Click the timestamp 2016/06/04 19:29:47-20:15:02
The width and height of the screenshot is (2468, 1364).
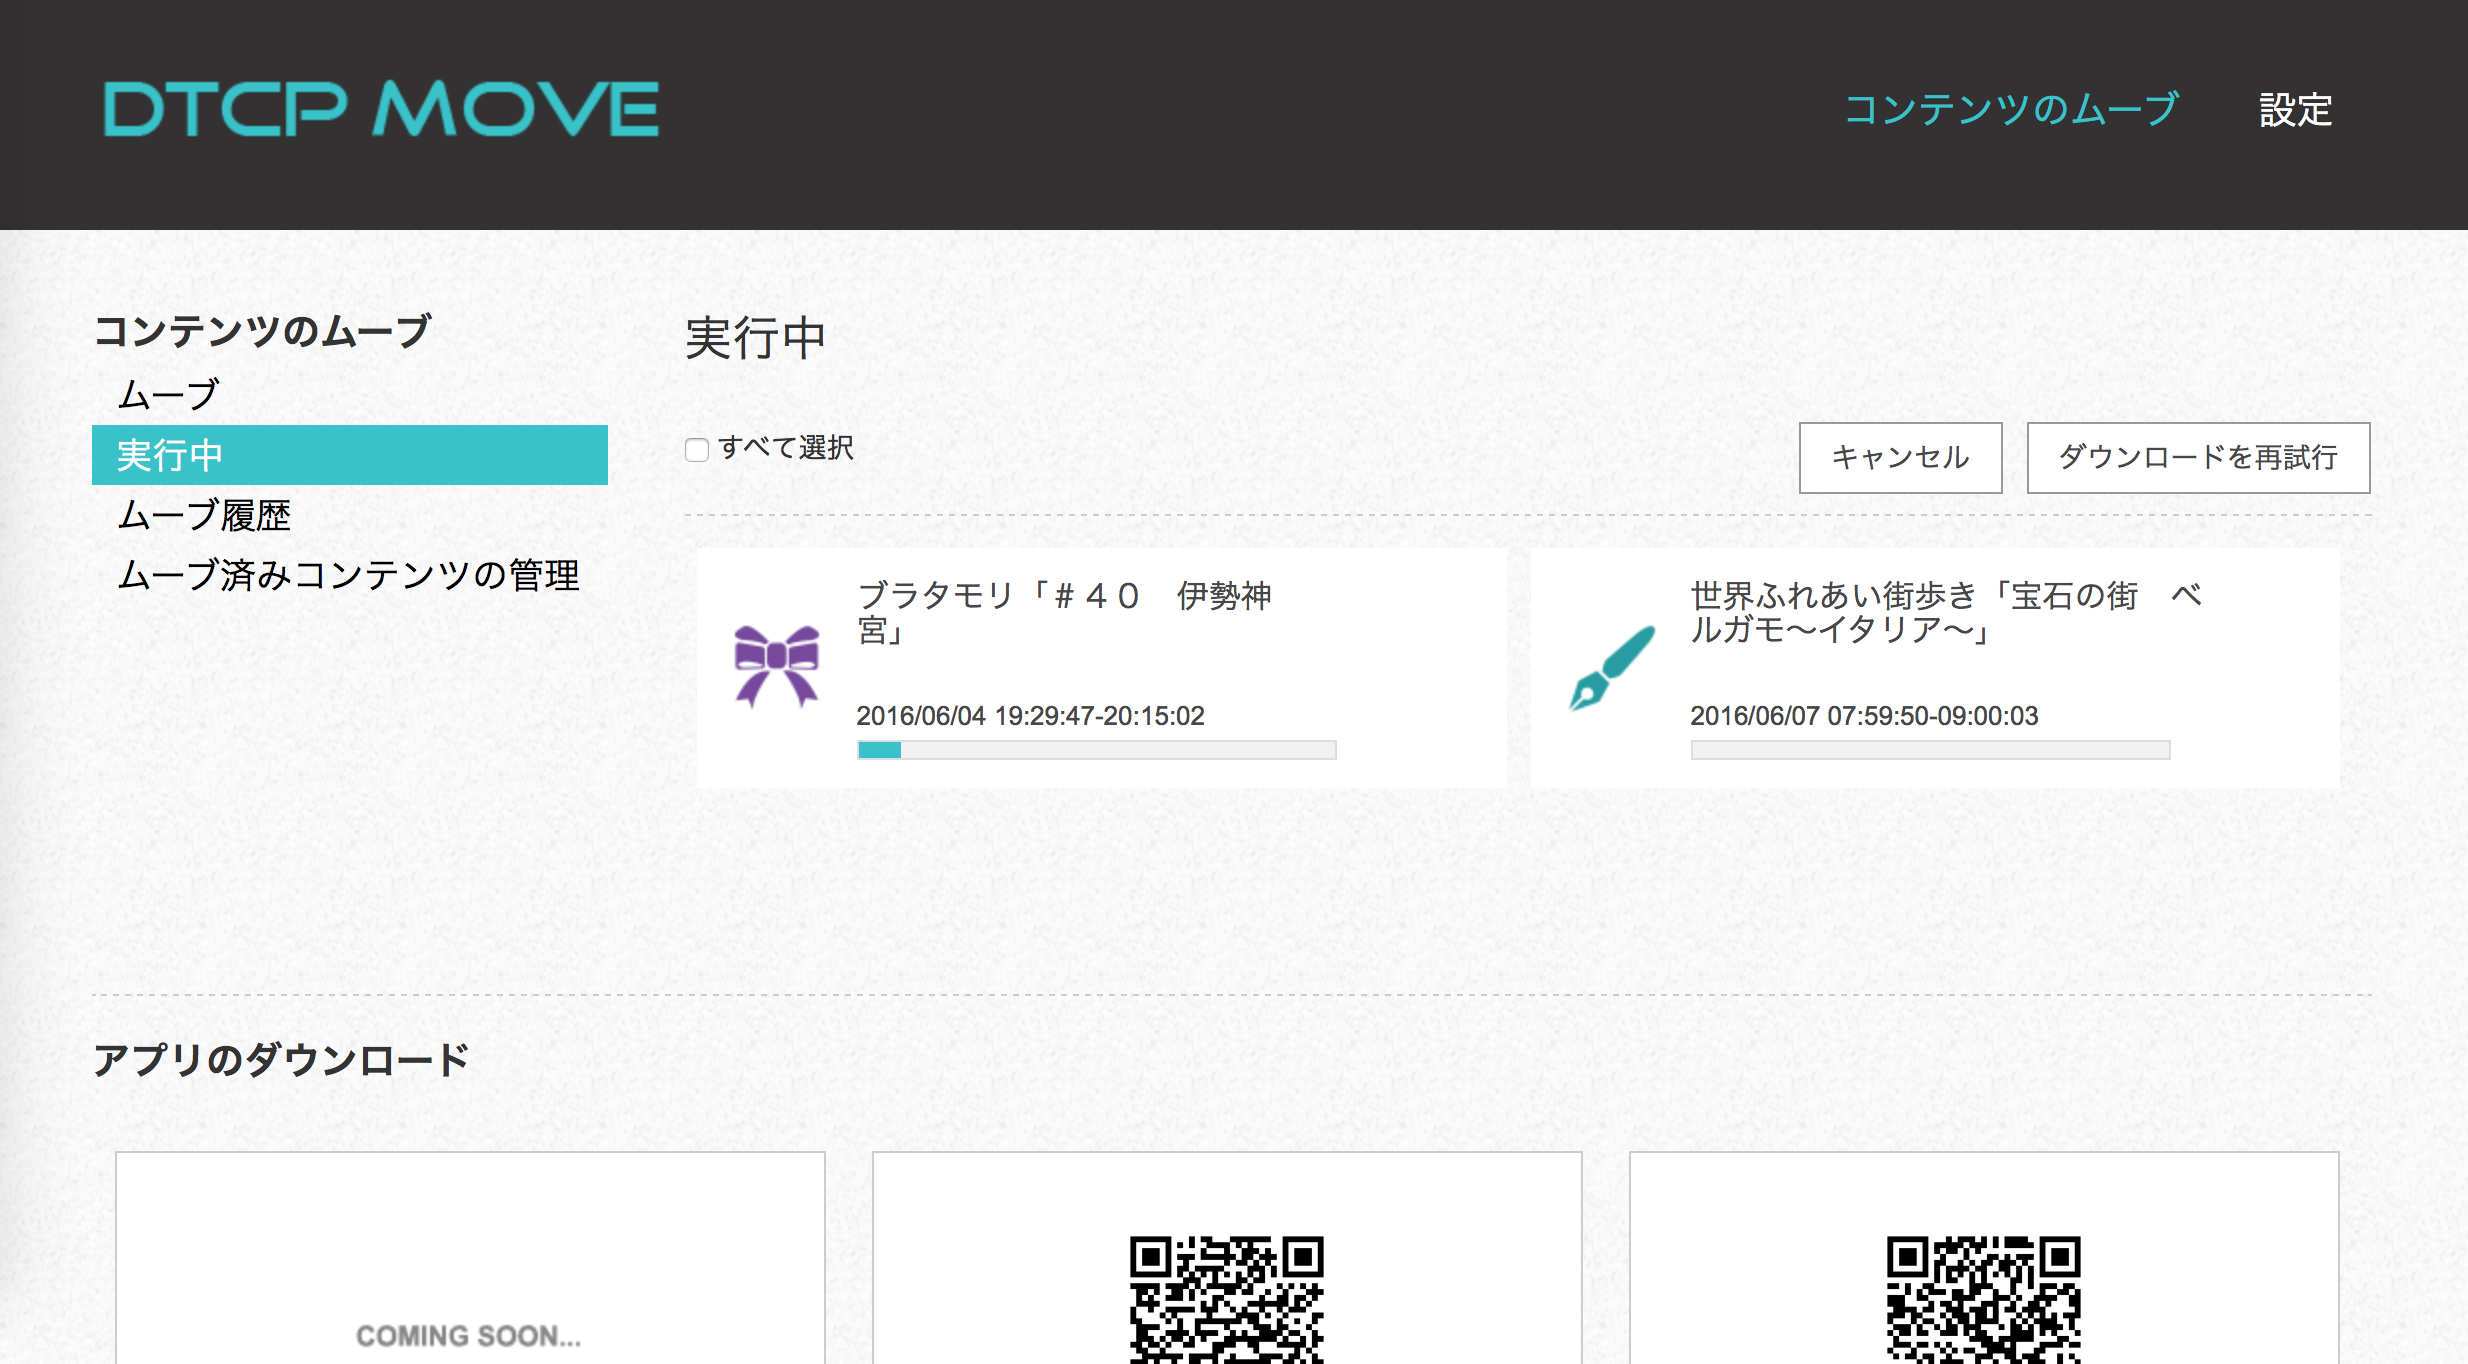1030,716
